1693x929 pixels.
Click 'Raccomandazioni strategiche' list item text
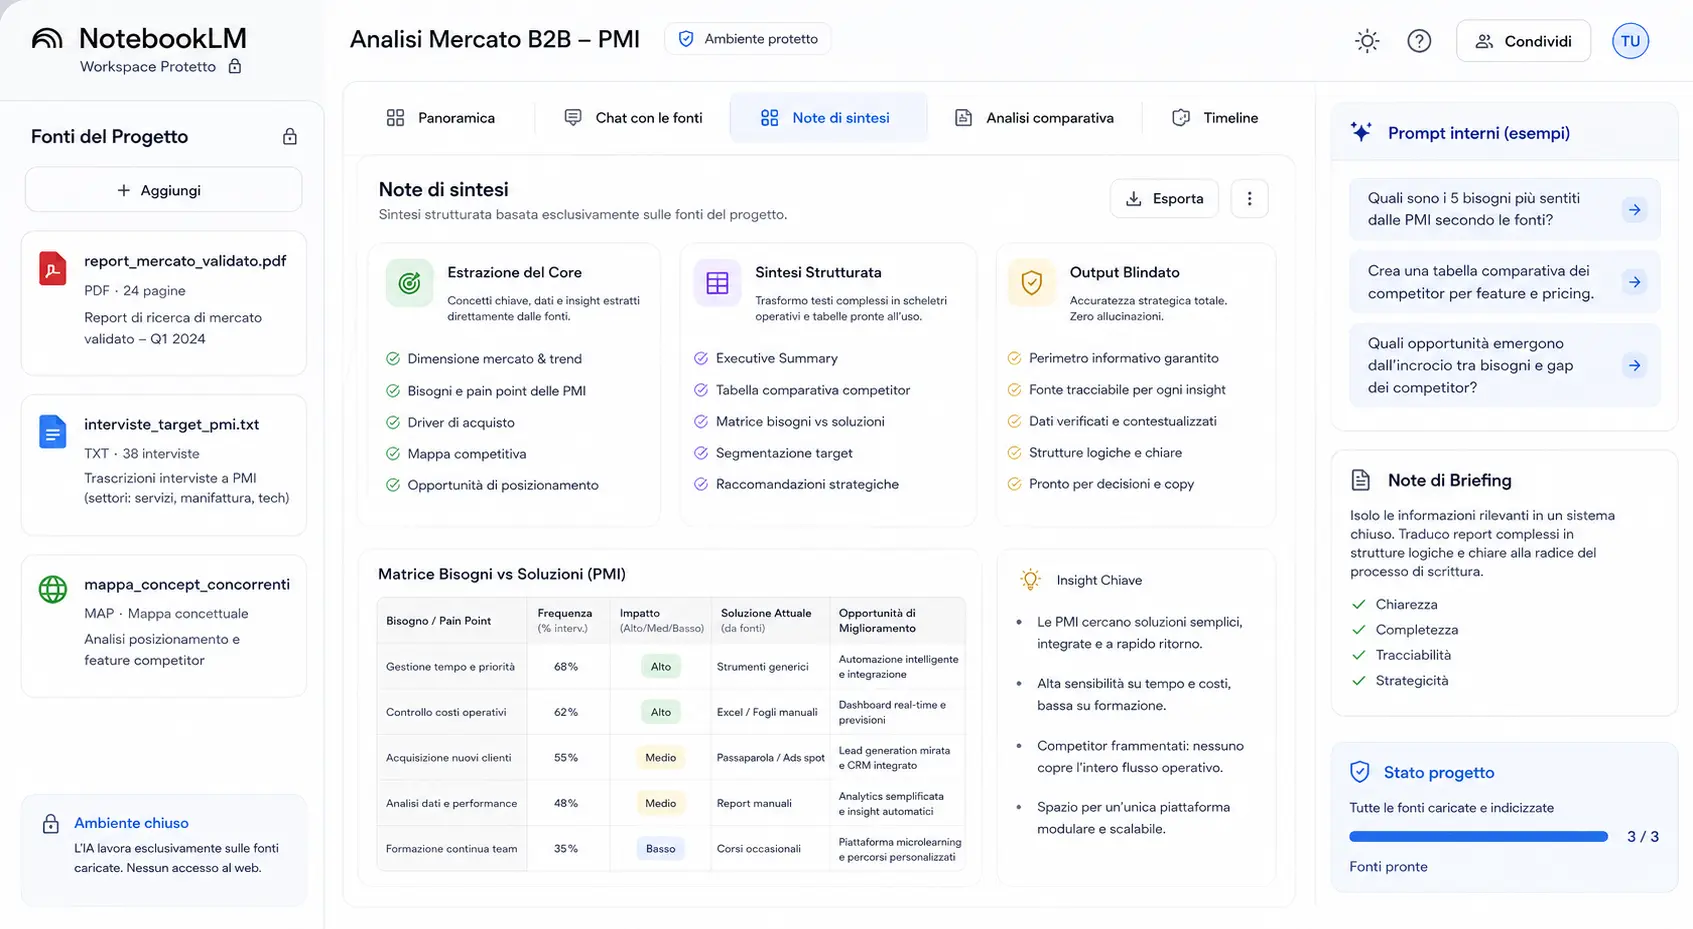tap(807, 484)
